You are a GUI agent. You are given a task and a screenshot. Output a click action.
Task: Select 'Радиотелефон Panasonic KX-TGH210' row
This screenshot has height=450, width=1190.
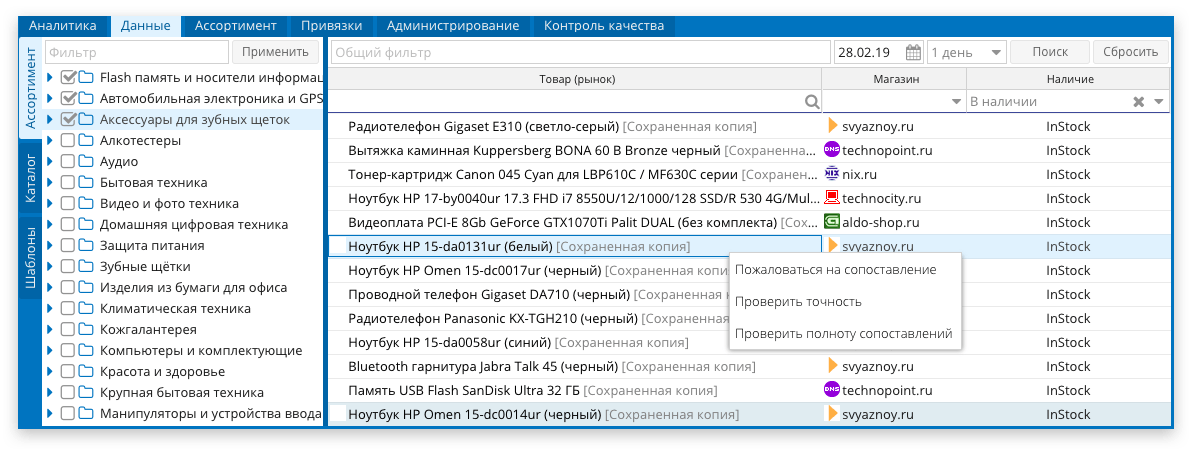pos(749,318)
